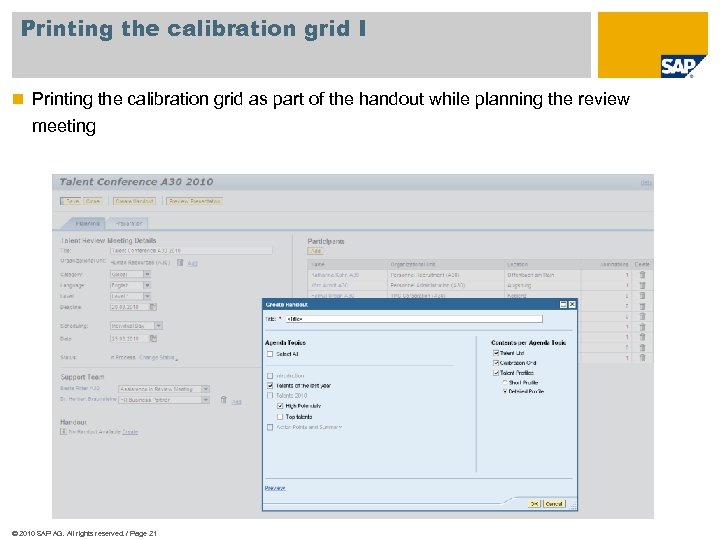Toggle the Introduction agenda topic checkbox
Image resolution: width=720 pixels, height=540 pixels.
point(270,376)
